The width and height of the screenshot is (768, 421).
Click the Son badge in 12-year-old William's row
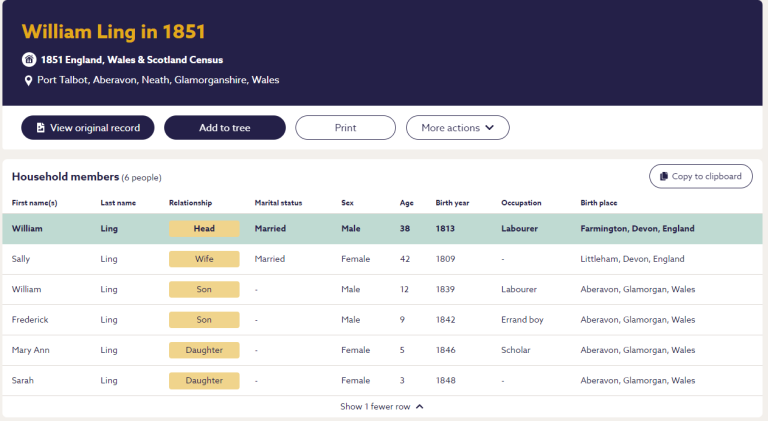point(204,289)
